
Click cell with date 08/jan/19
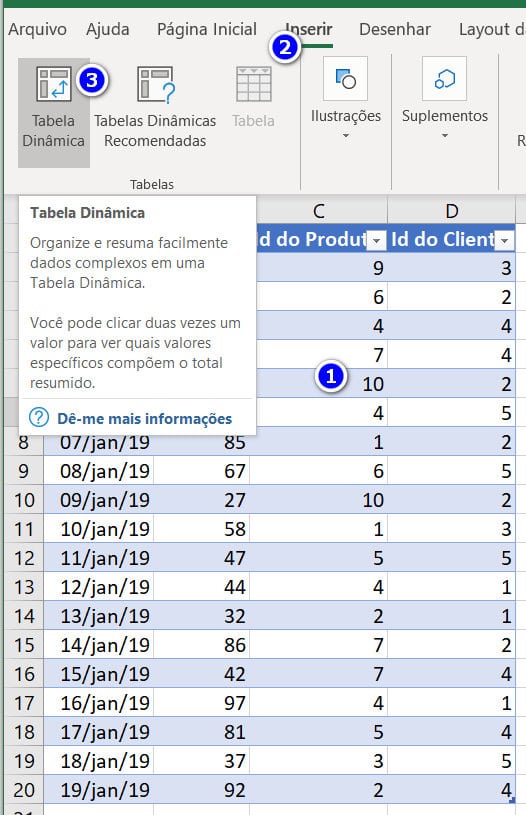pyautogui.click(x=99, y=471)
